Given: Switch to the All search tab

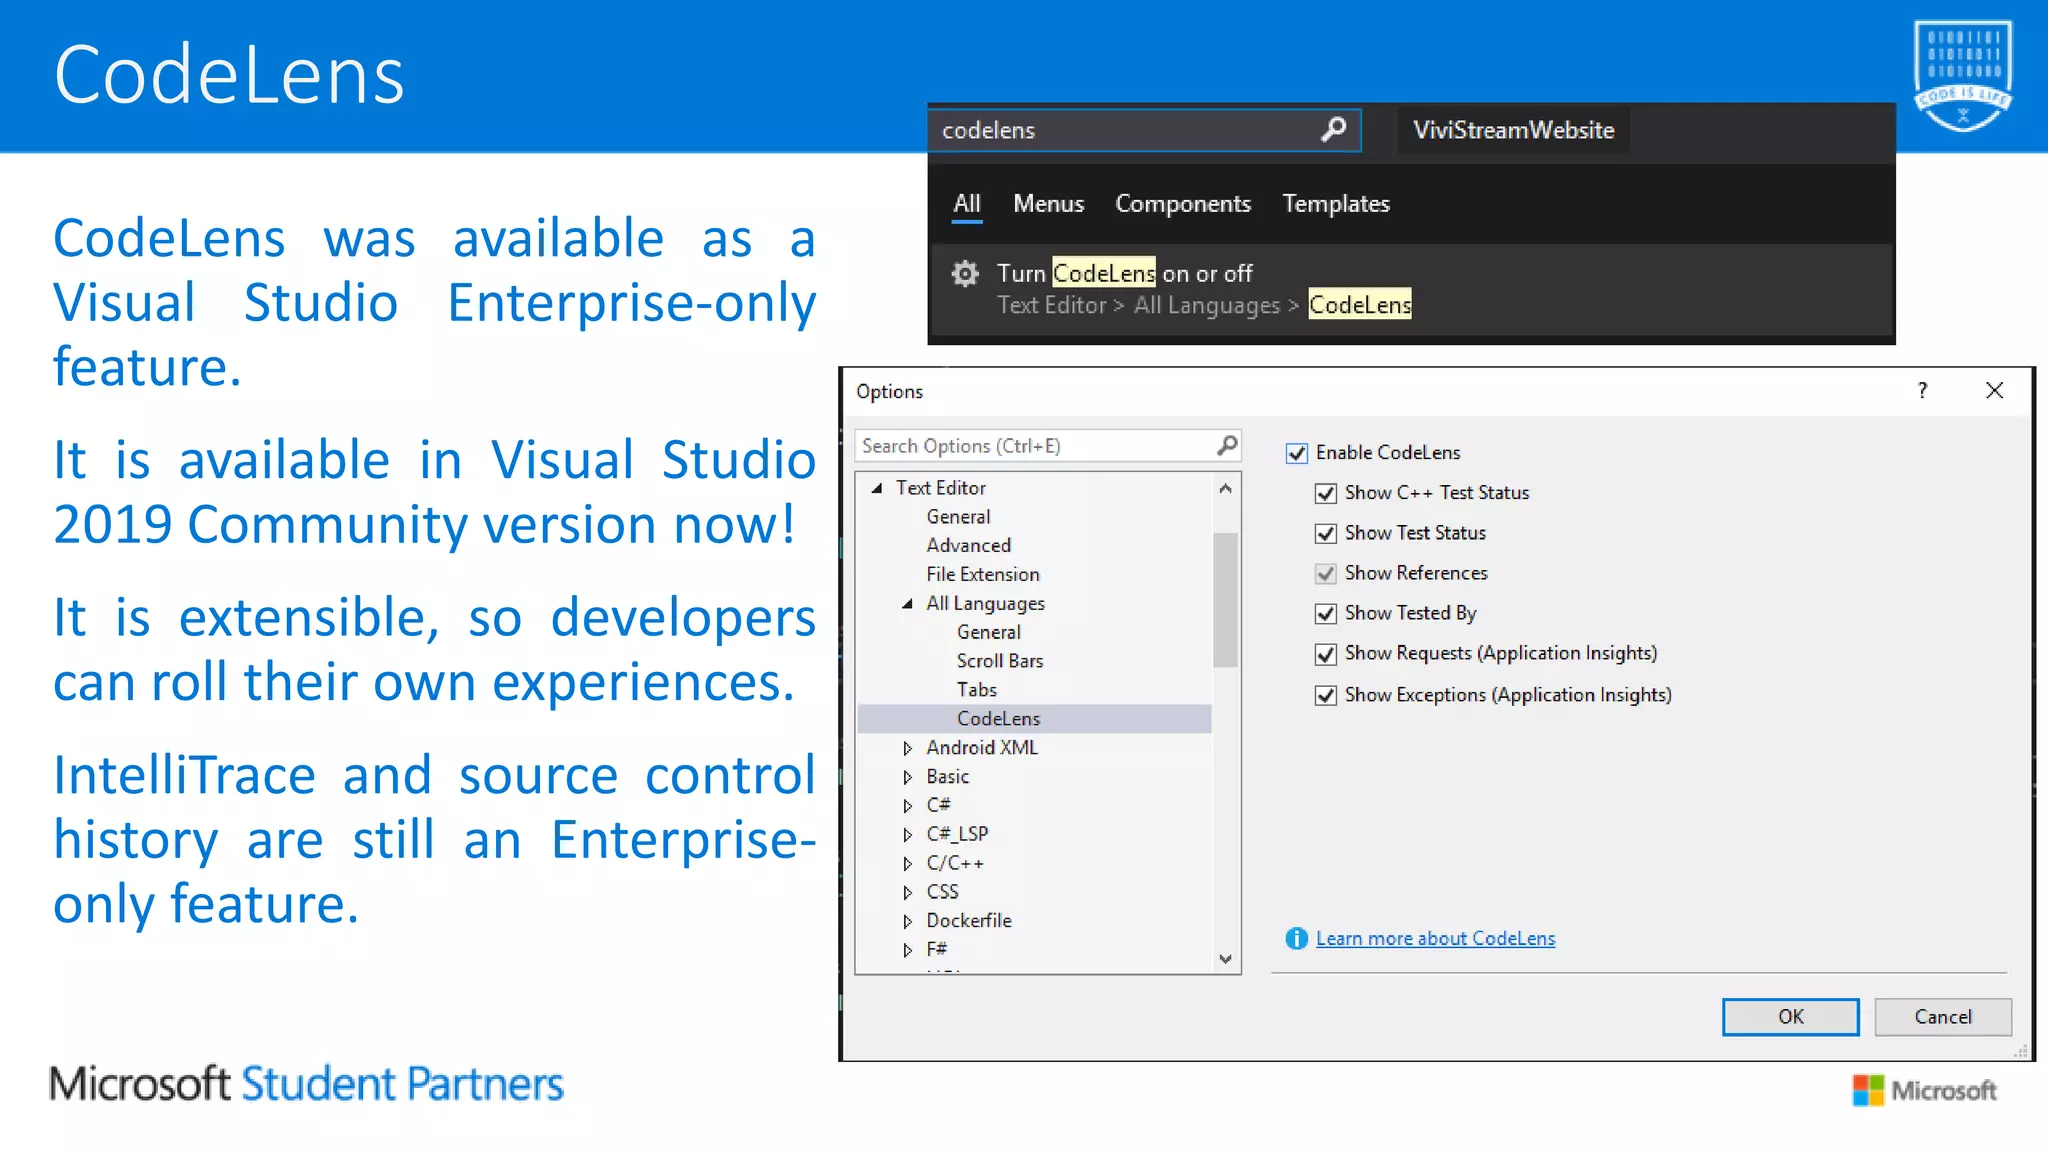Looking at the screenshot, I should pos(966,204).
